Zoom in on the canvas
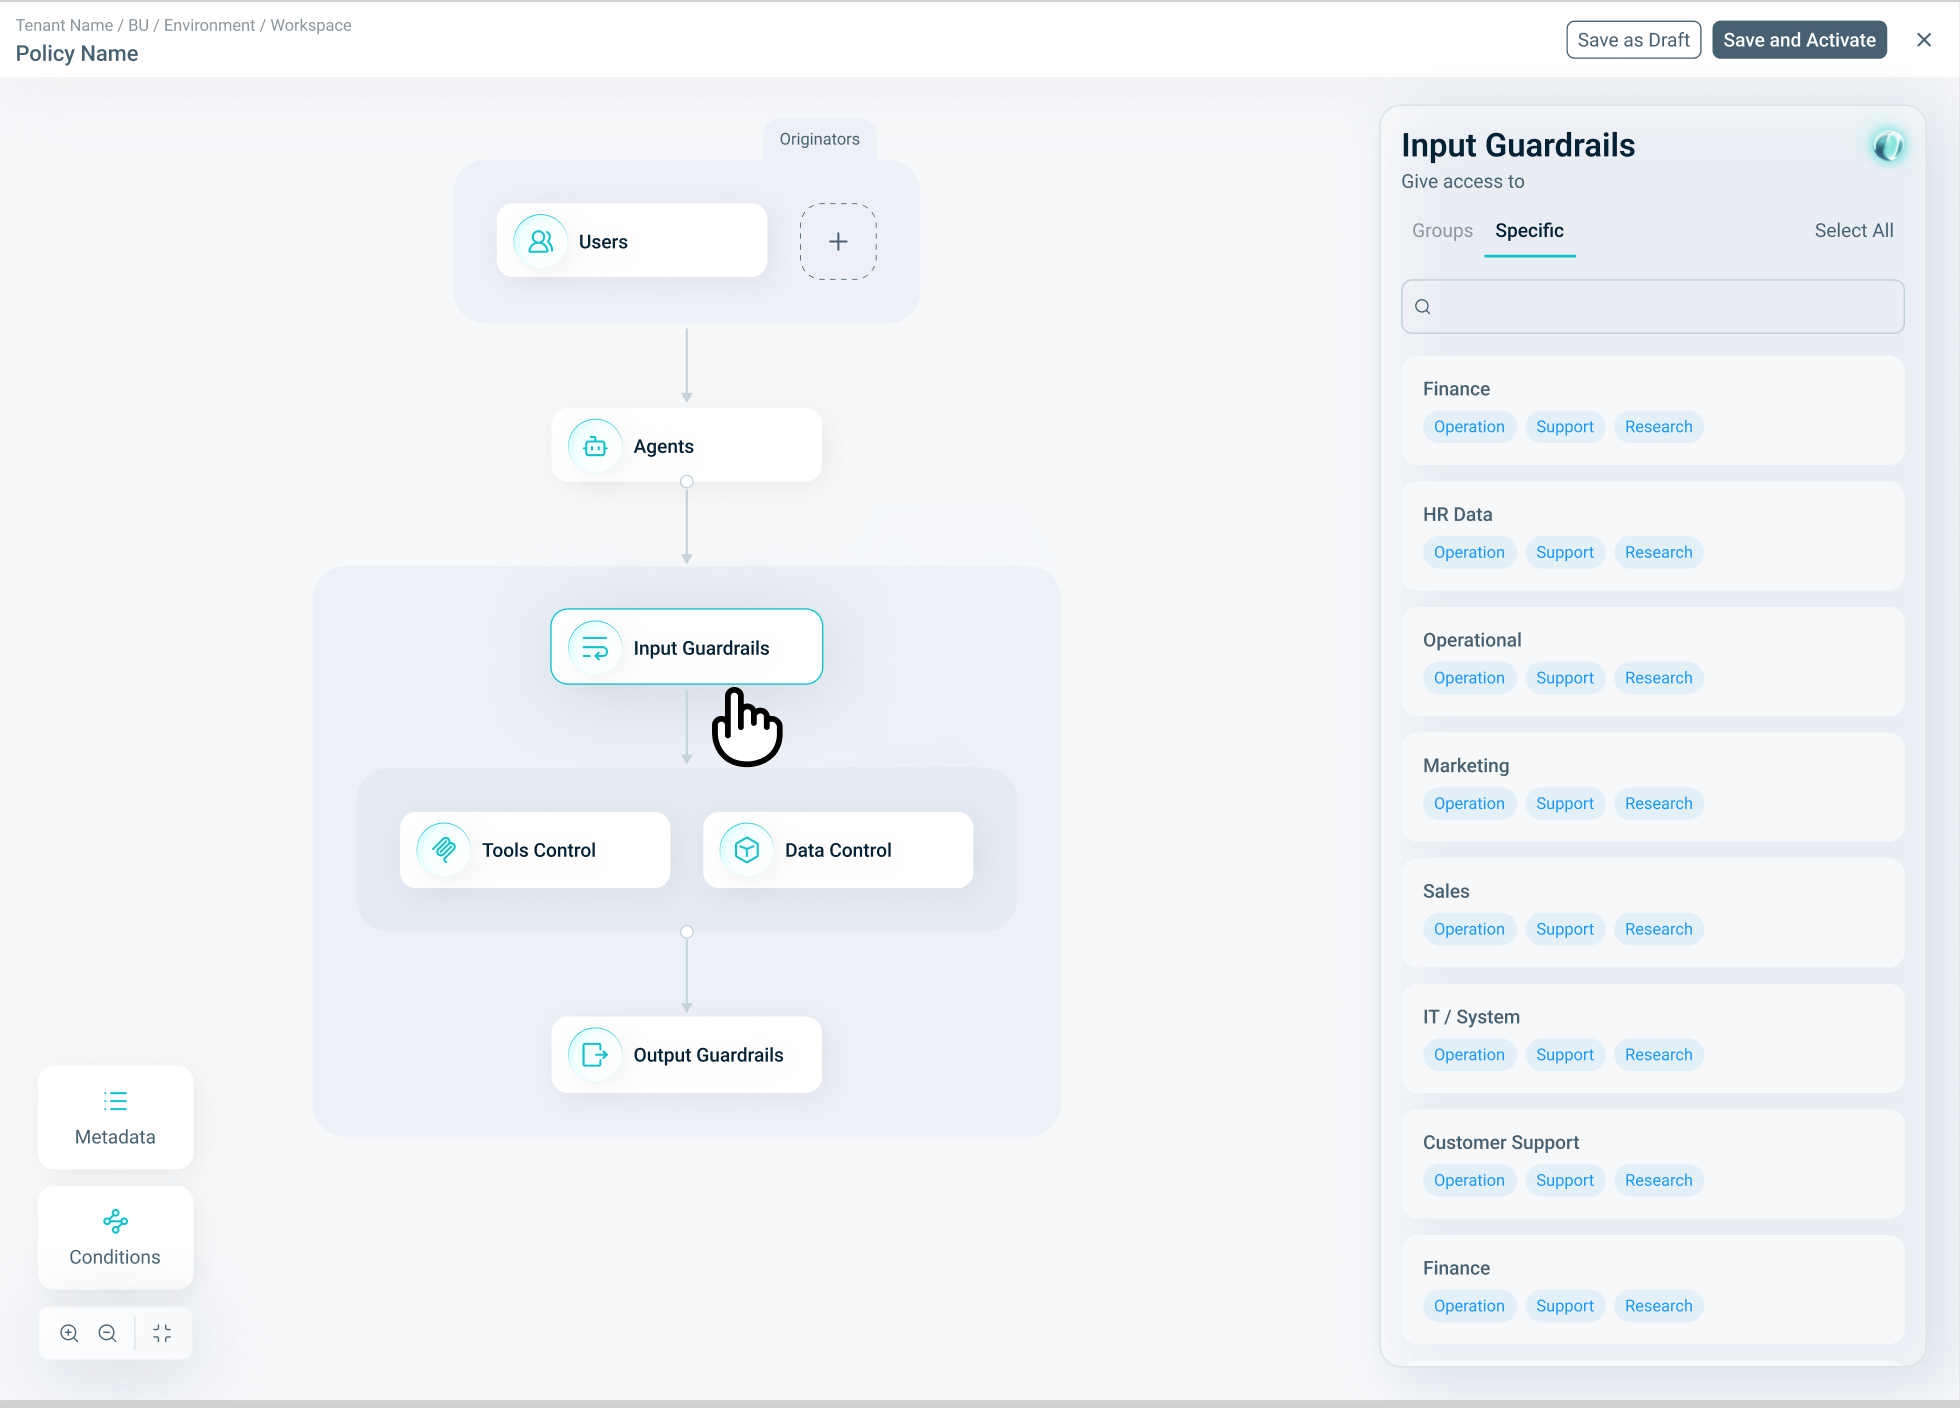Viewport: 1960px width, 1408px height. pos(69,1333)
